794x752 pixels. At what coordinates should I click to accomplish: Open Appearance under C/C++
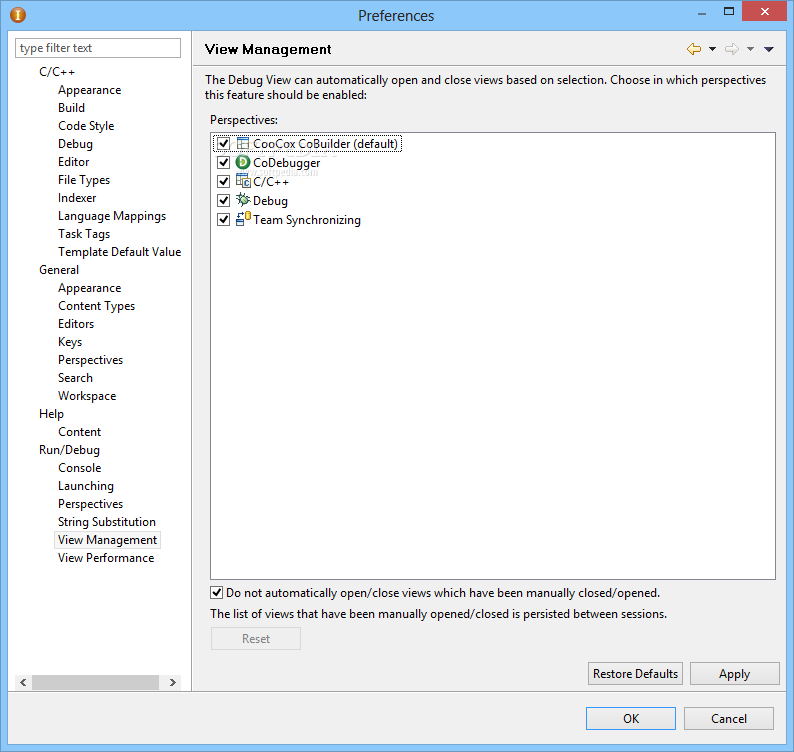[x=90, y=90]
